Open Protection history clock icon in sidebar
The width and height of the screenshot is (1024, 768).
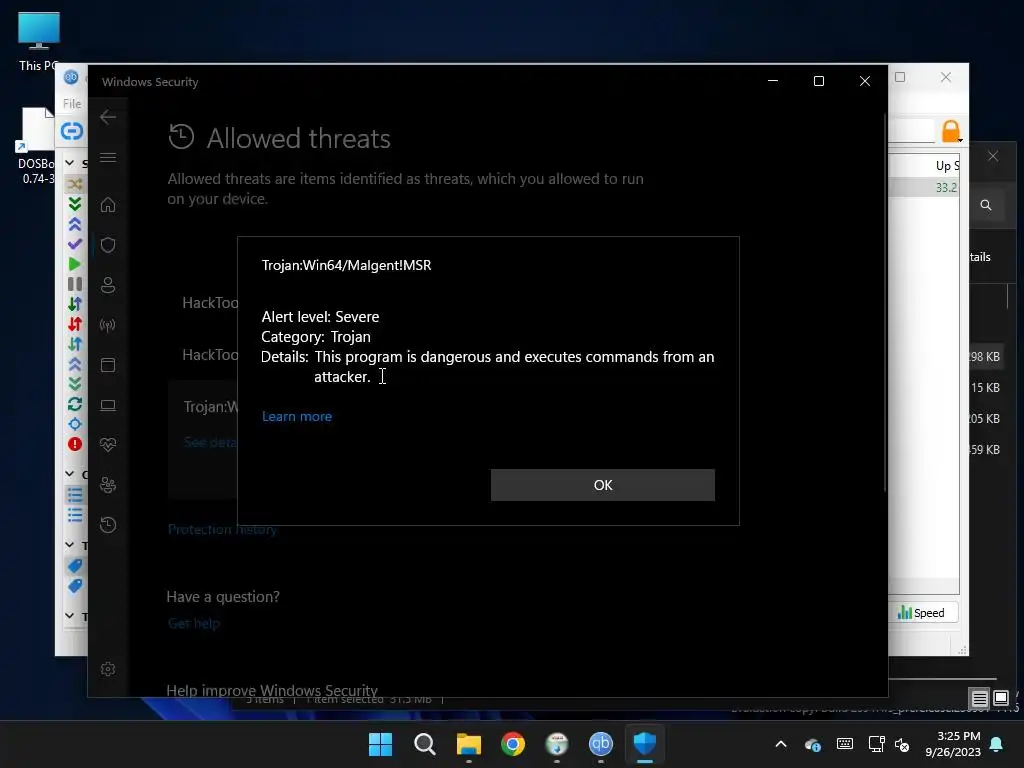pyautogui.click(x=108, y=525)
